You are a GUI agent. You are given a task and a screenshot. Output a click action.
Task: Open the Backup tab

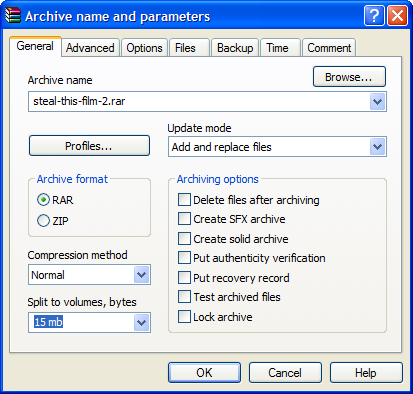(x=235, y=48)
